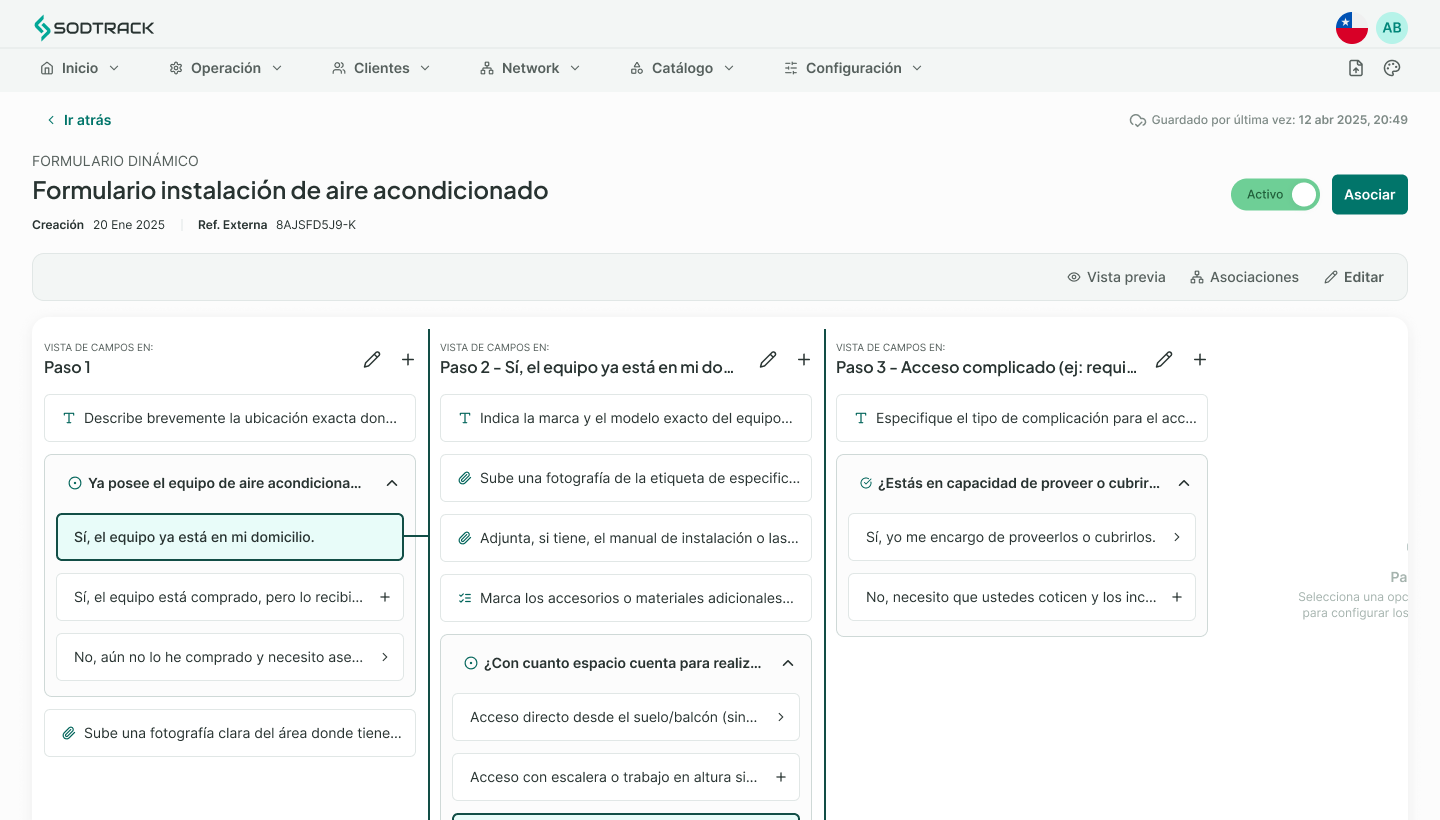Click the plus icon in Paso 3 header
The image size is (1440, 820).
click(1200, 359)
